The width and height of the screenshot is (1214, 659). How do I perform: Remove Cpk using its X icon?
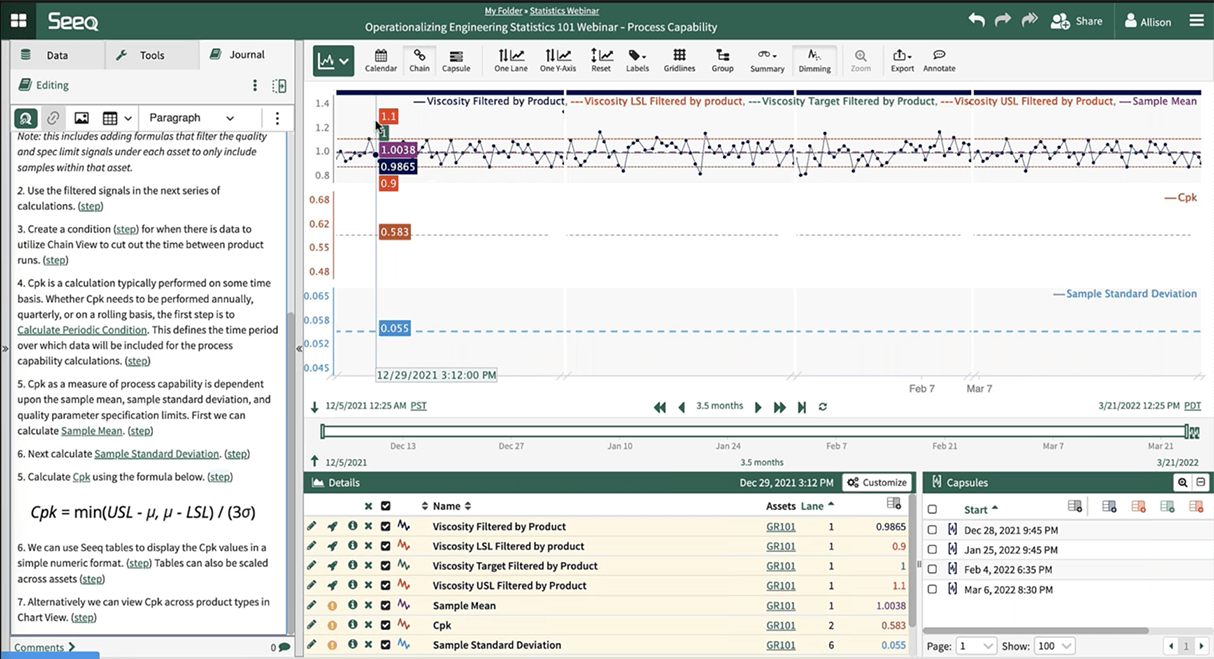(x=368, y=625)
